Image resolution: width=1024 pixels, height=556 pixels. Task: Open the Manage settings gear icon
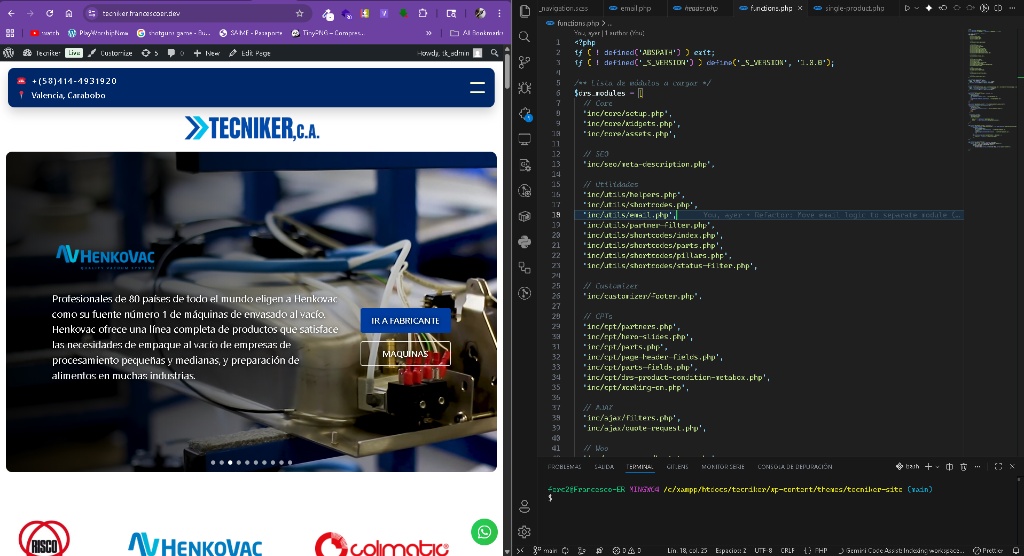tap(524, 531)
